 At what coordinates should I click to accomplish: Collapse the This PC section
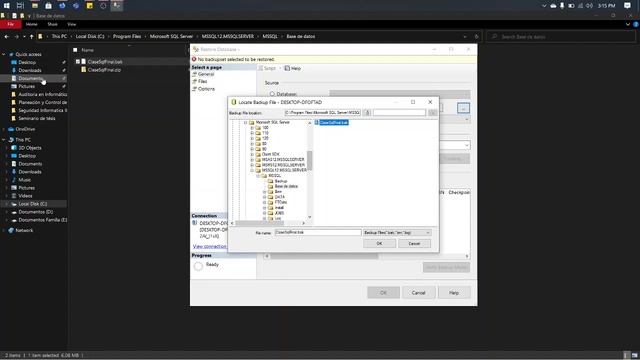(4, 140)
